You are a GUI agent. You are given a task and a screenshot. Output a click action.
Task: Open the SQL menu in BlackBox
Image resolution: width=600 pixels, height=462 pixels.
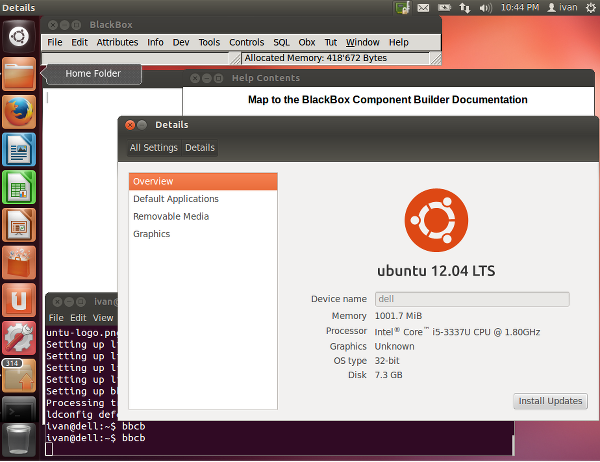pyautogui.click(x=282, y=43)
